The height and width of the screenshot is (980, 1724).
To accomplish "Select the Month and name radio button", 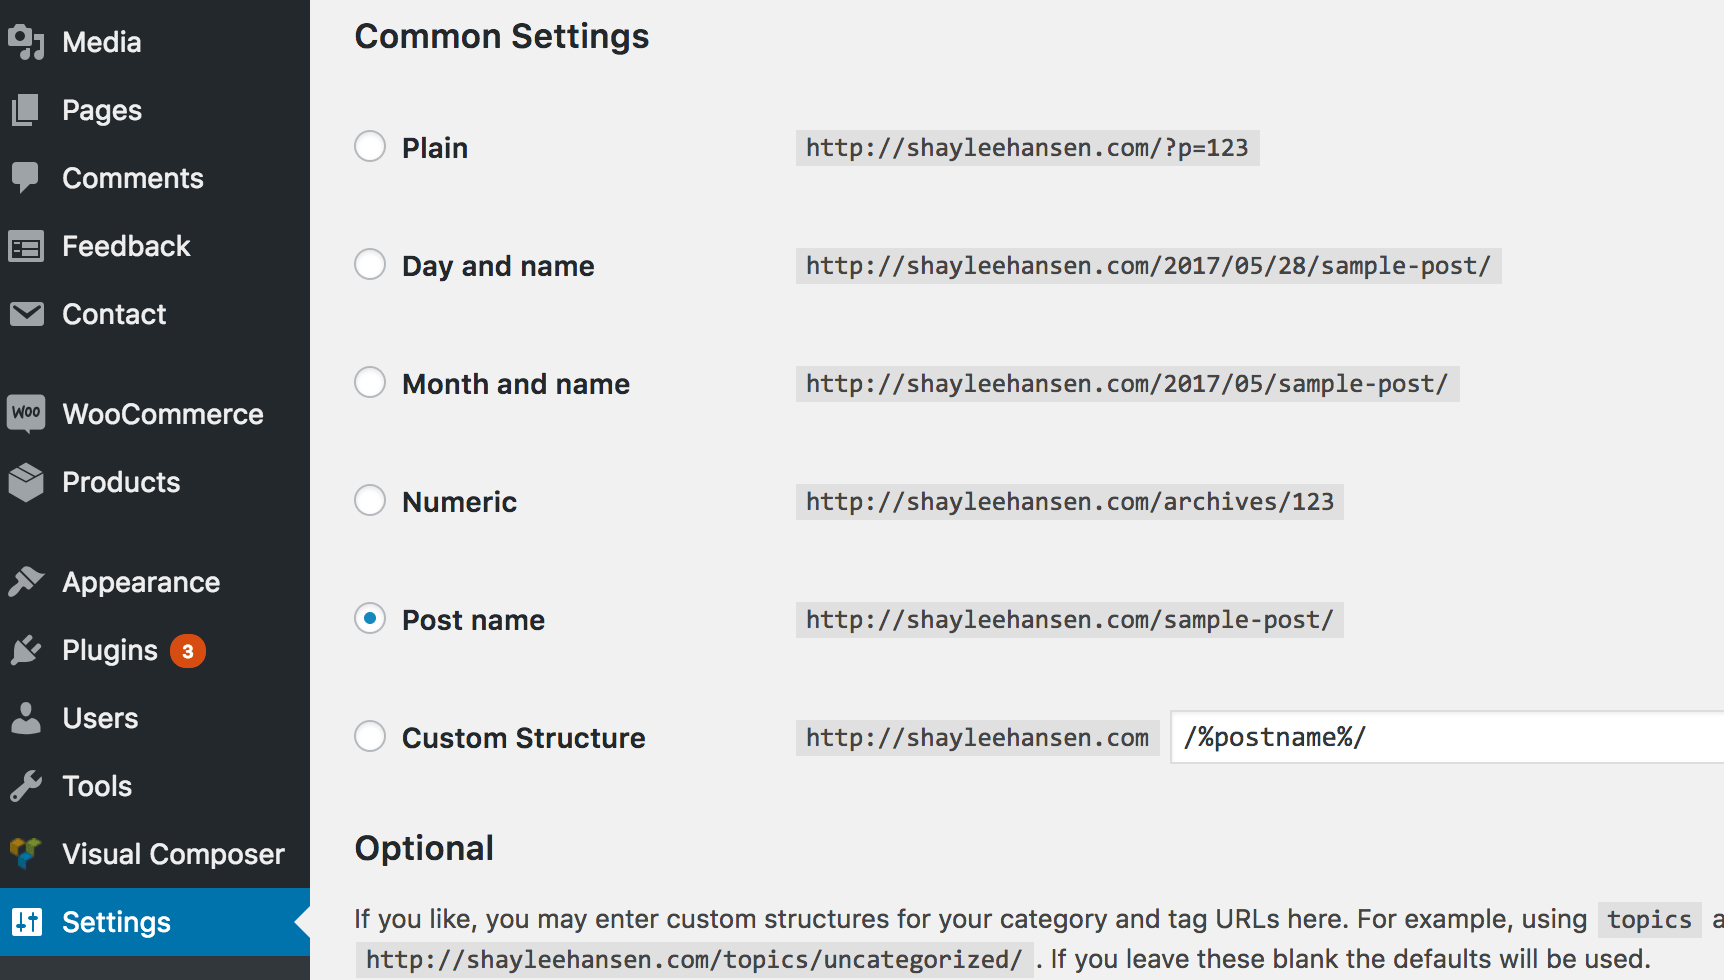I will [x=370, y=383].
